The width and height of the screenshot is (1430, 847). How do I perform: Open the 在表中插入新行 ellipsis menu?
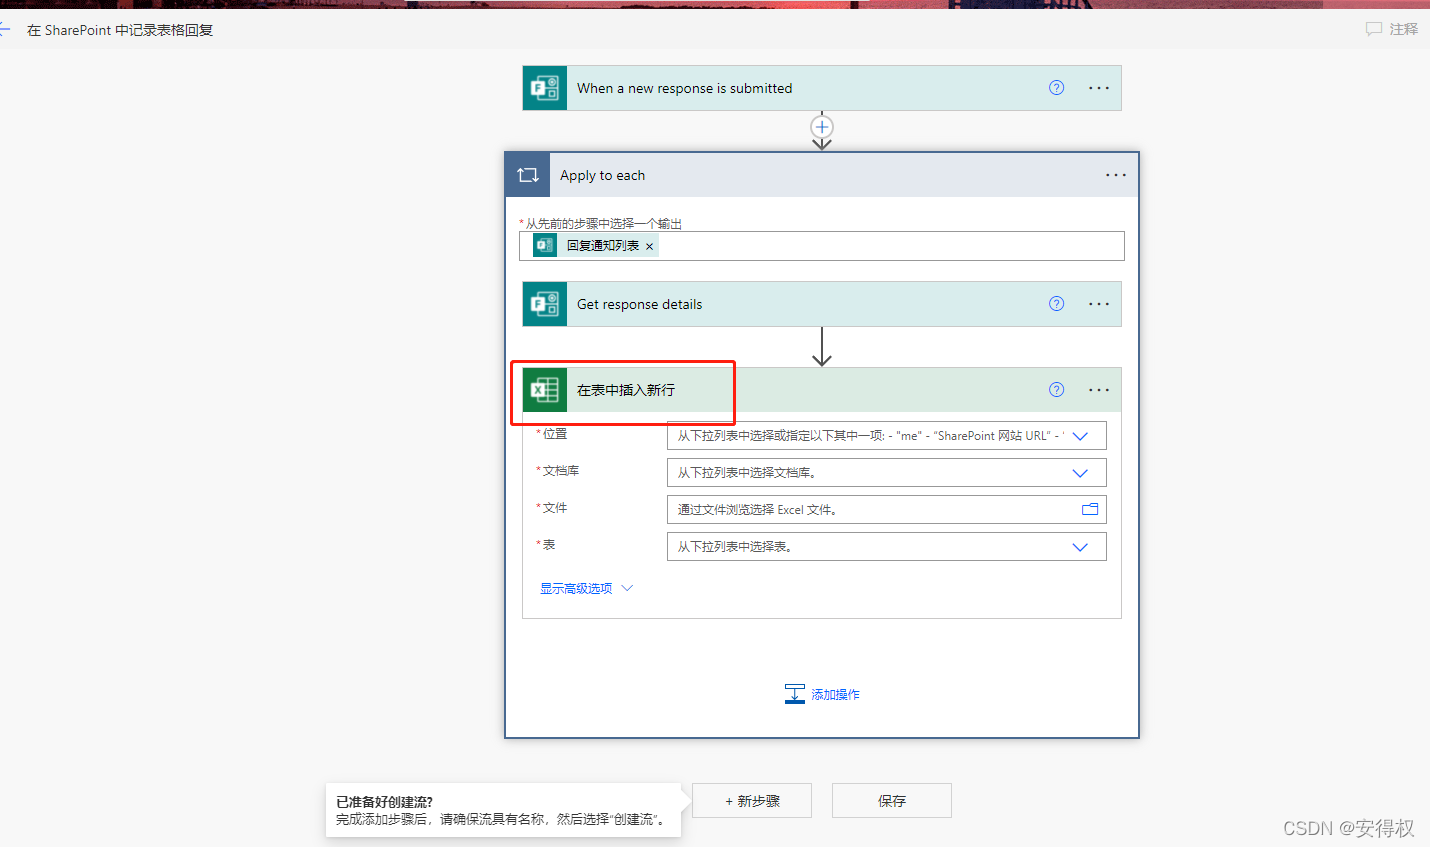pos(1099,390)
